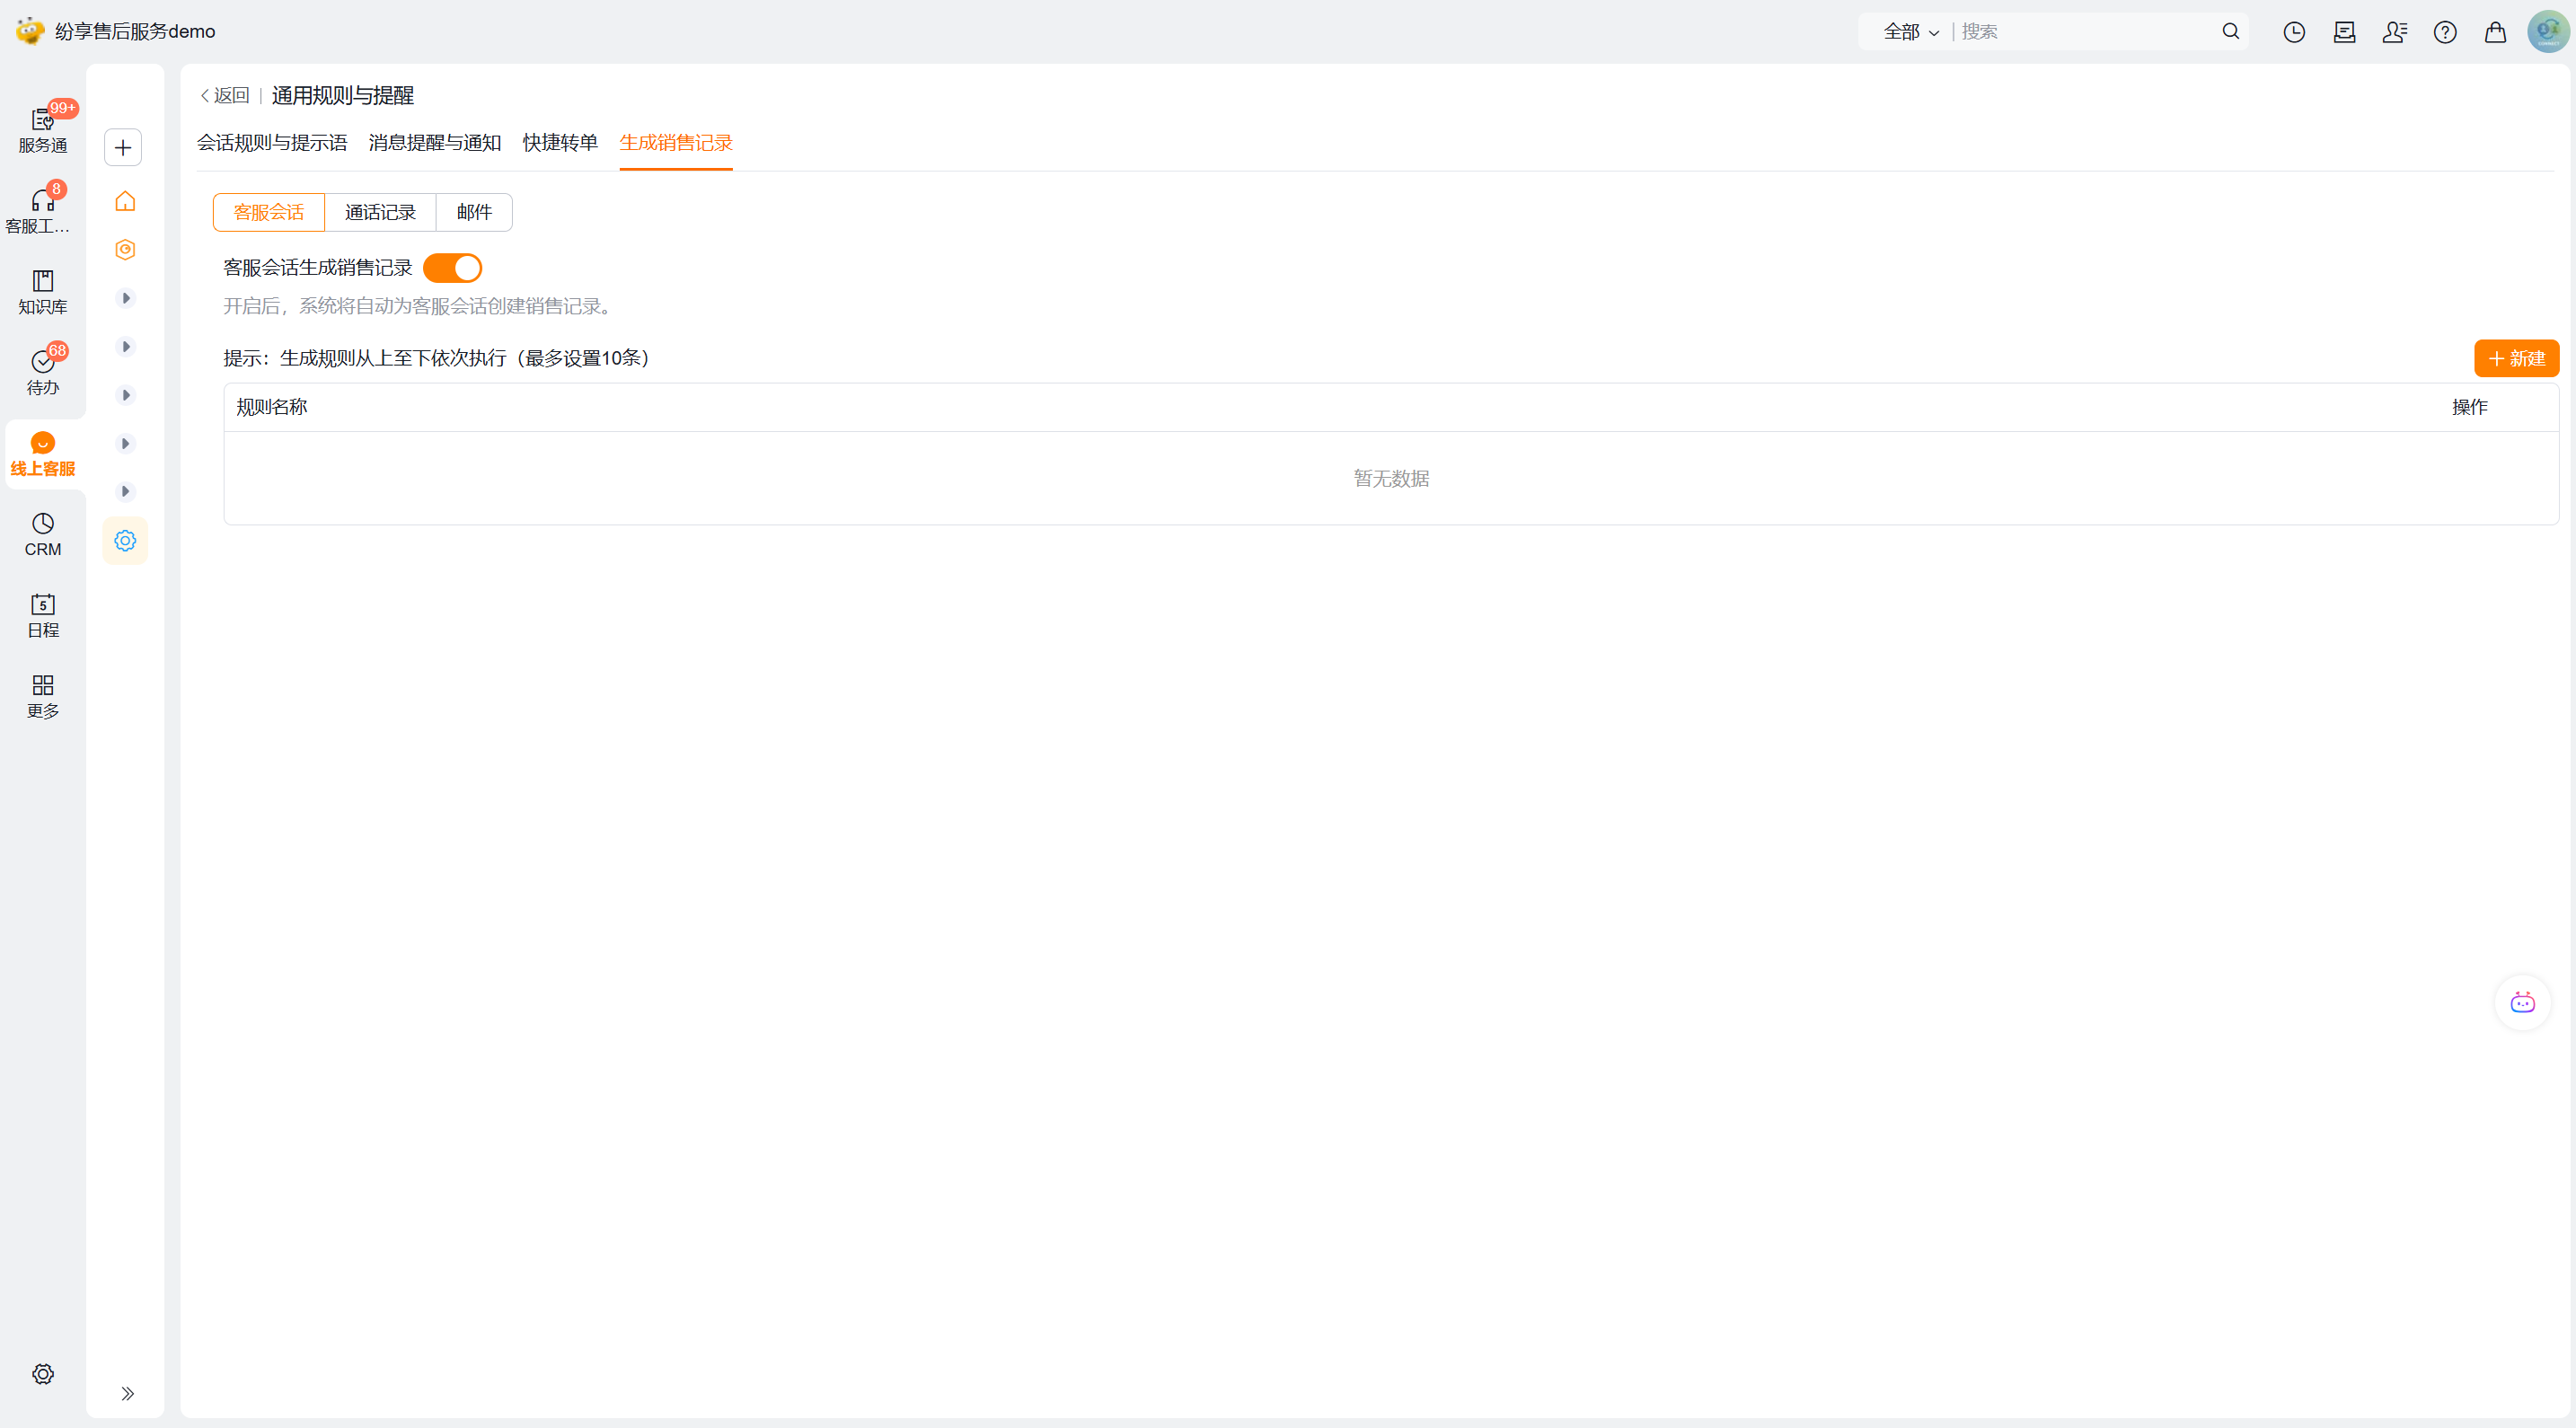Click the home icon in secondary sidebar
The height and width of the screenshot is (1428, 2576).
point(125,201)
